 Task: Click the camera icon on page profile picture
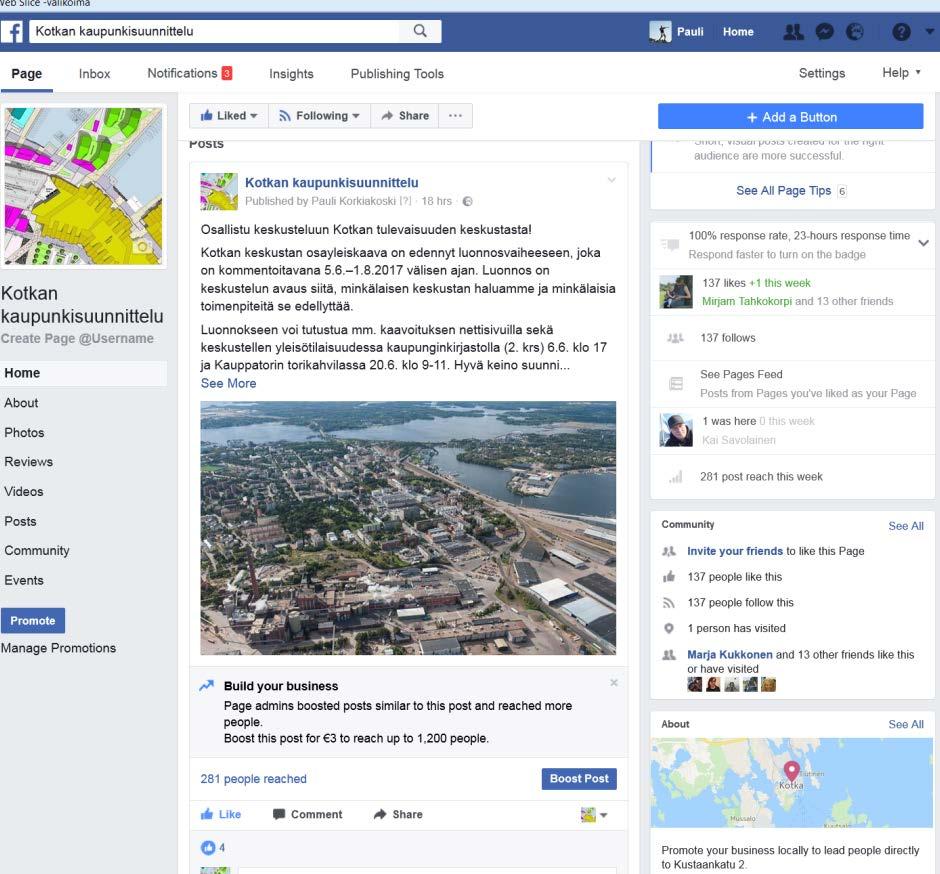point(142,246)
